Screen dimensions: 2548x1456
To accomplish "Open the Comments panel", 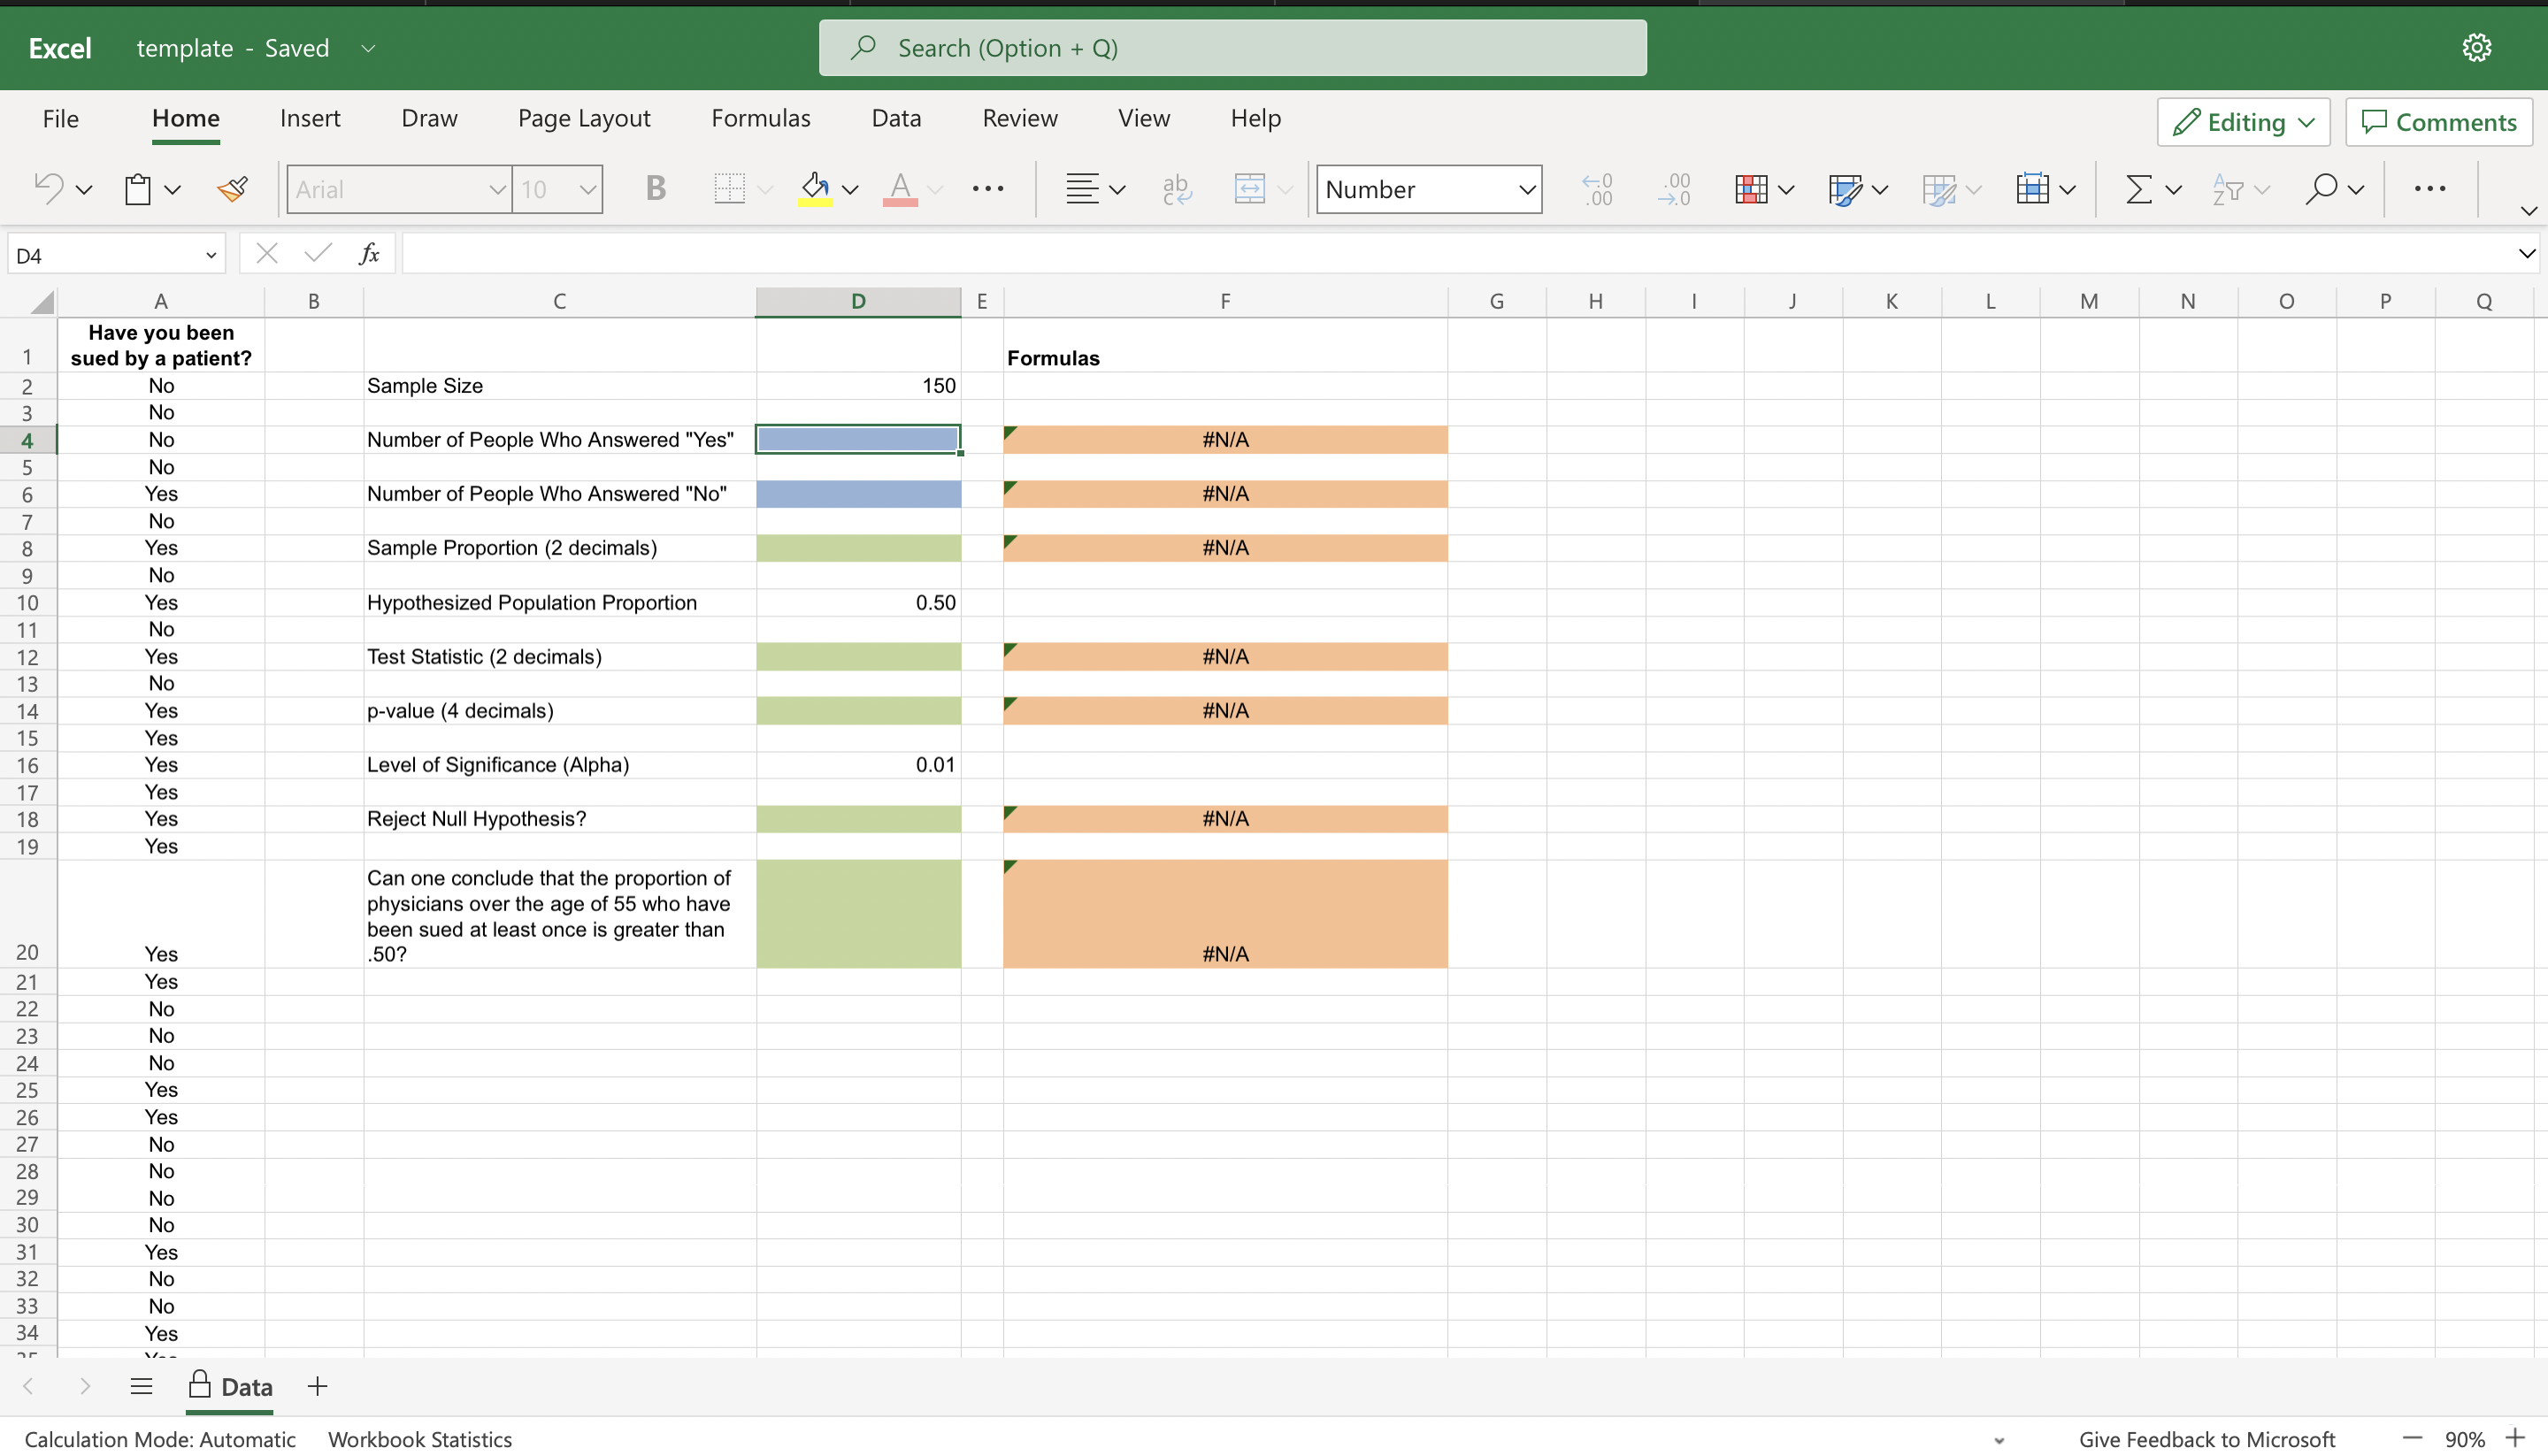I will (x=2438, y=121).
